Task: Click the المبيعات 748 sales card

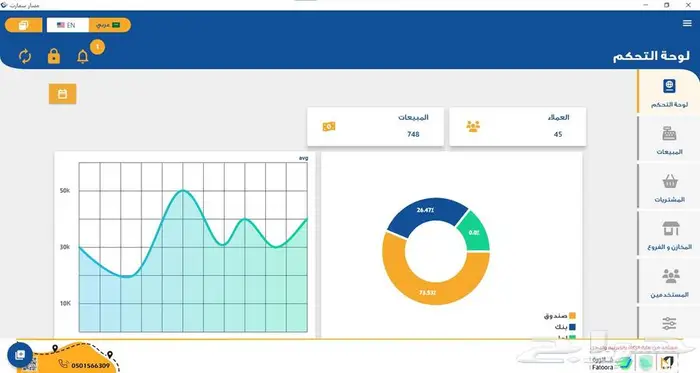Action: [375, 126]
